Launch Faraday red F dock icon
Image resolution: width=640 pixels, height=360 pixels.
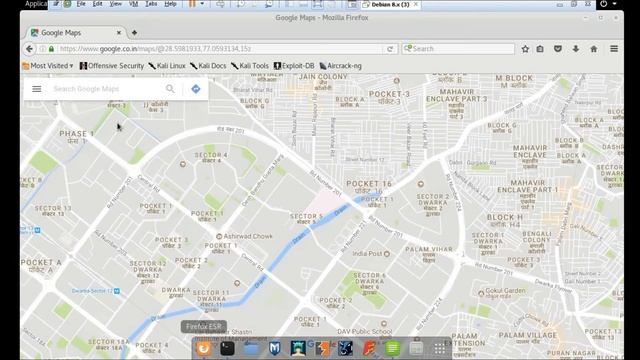pyautogui.click(x=369, y=348)
